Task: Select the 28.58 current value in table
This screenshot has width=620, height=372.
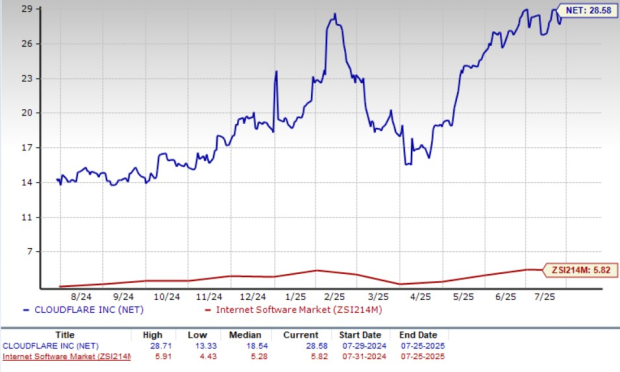Action: pyautogui.click(x=317, y=346)
